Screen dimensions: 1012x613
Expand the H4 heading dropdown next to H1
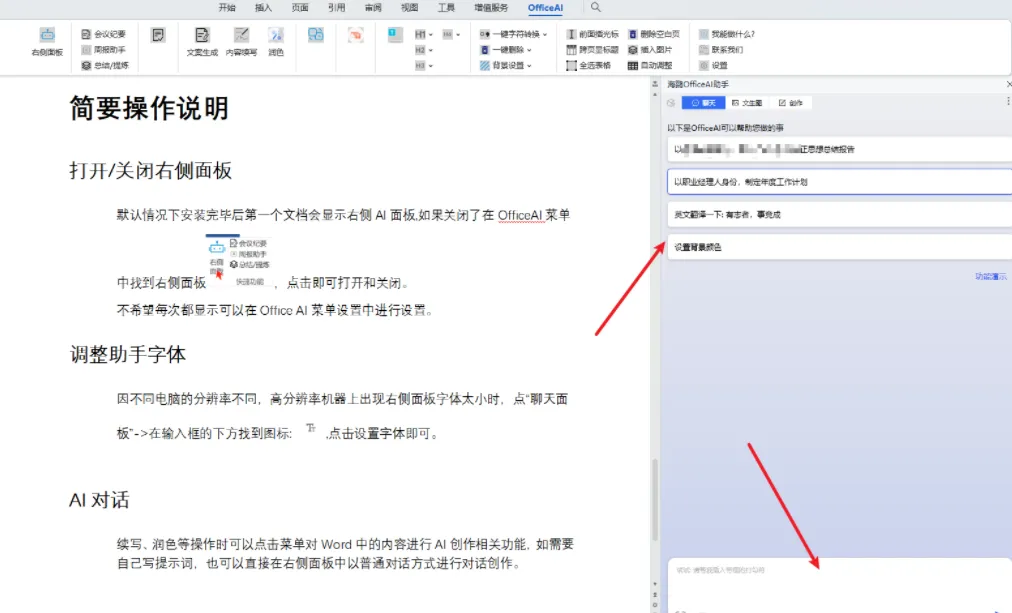[451, 34]
